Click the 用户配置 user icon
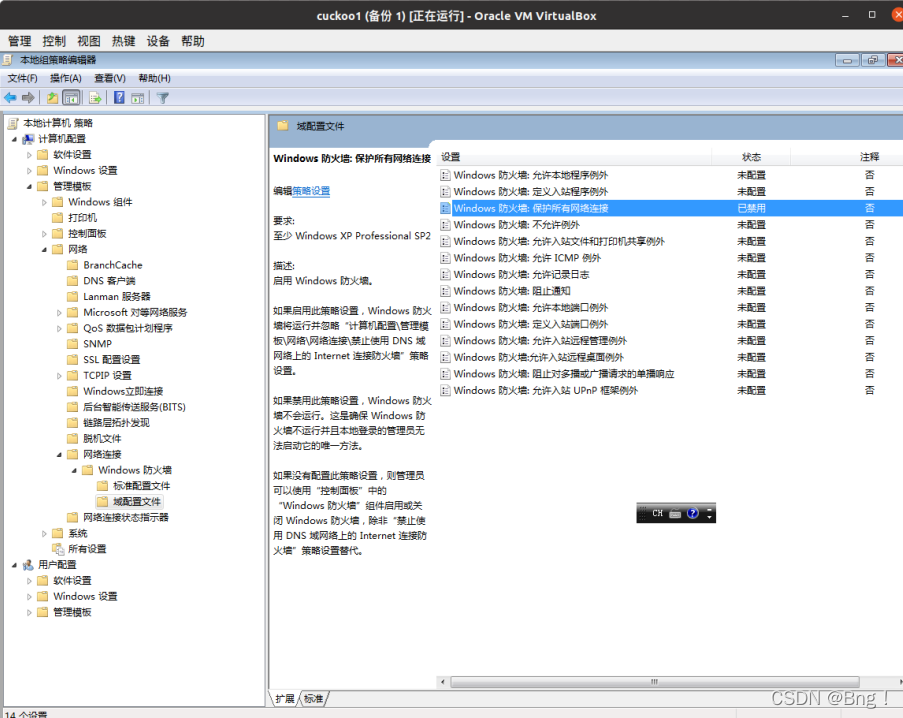903x718 pixels. 28,565
